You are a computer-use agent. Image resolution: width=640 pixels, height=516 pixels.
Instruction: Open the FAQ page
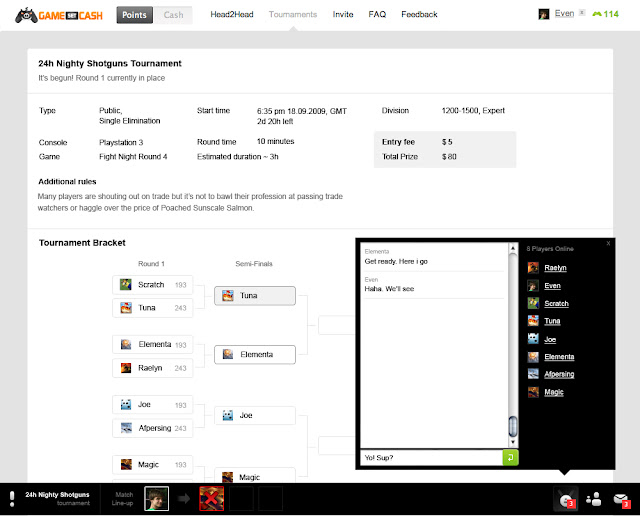(377, 15)
